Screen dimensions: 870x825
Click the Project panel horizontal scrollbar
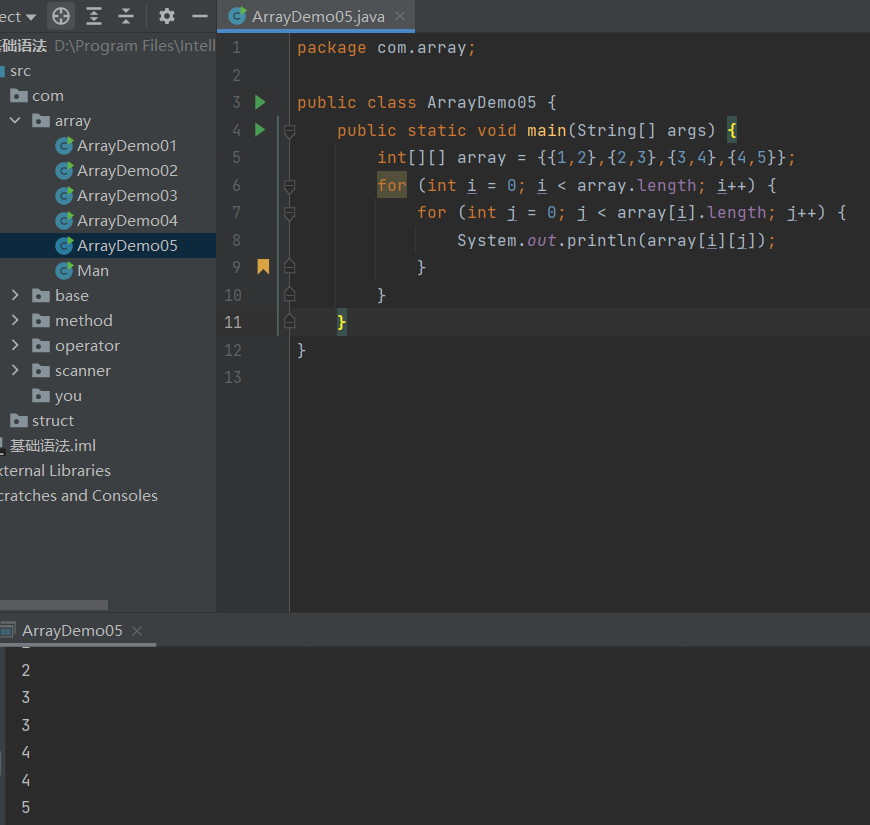click(53, 605)
